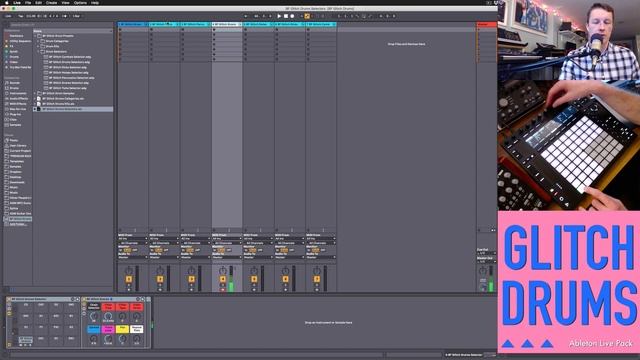Image resolution: width=640 pixels, height=360 pixels.
Task: Click the Tap tempo button
Action: [20, 16]
